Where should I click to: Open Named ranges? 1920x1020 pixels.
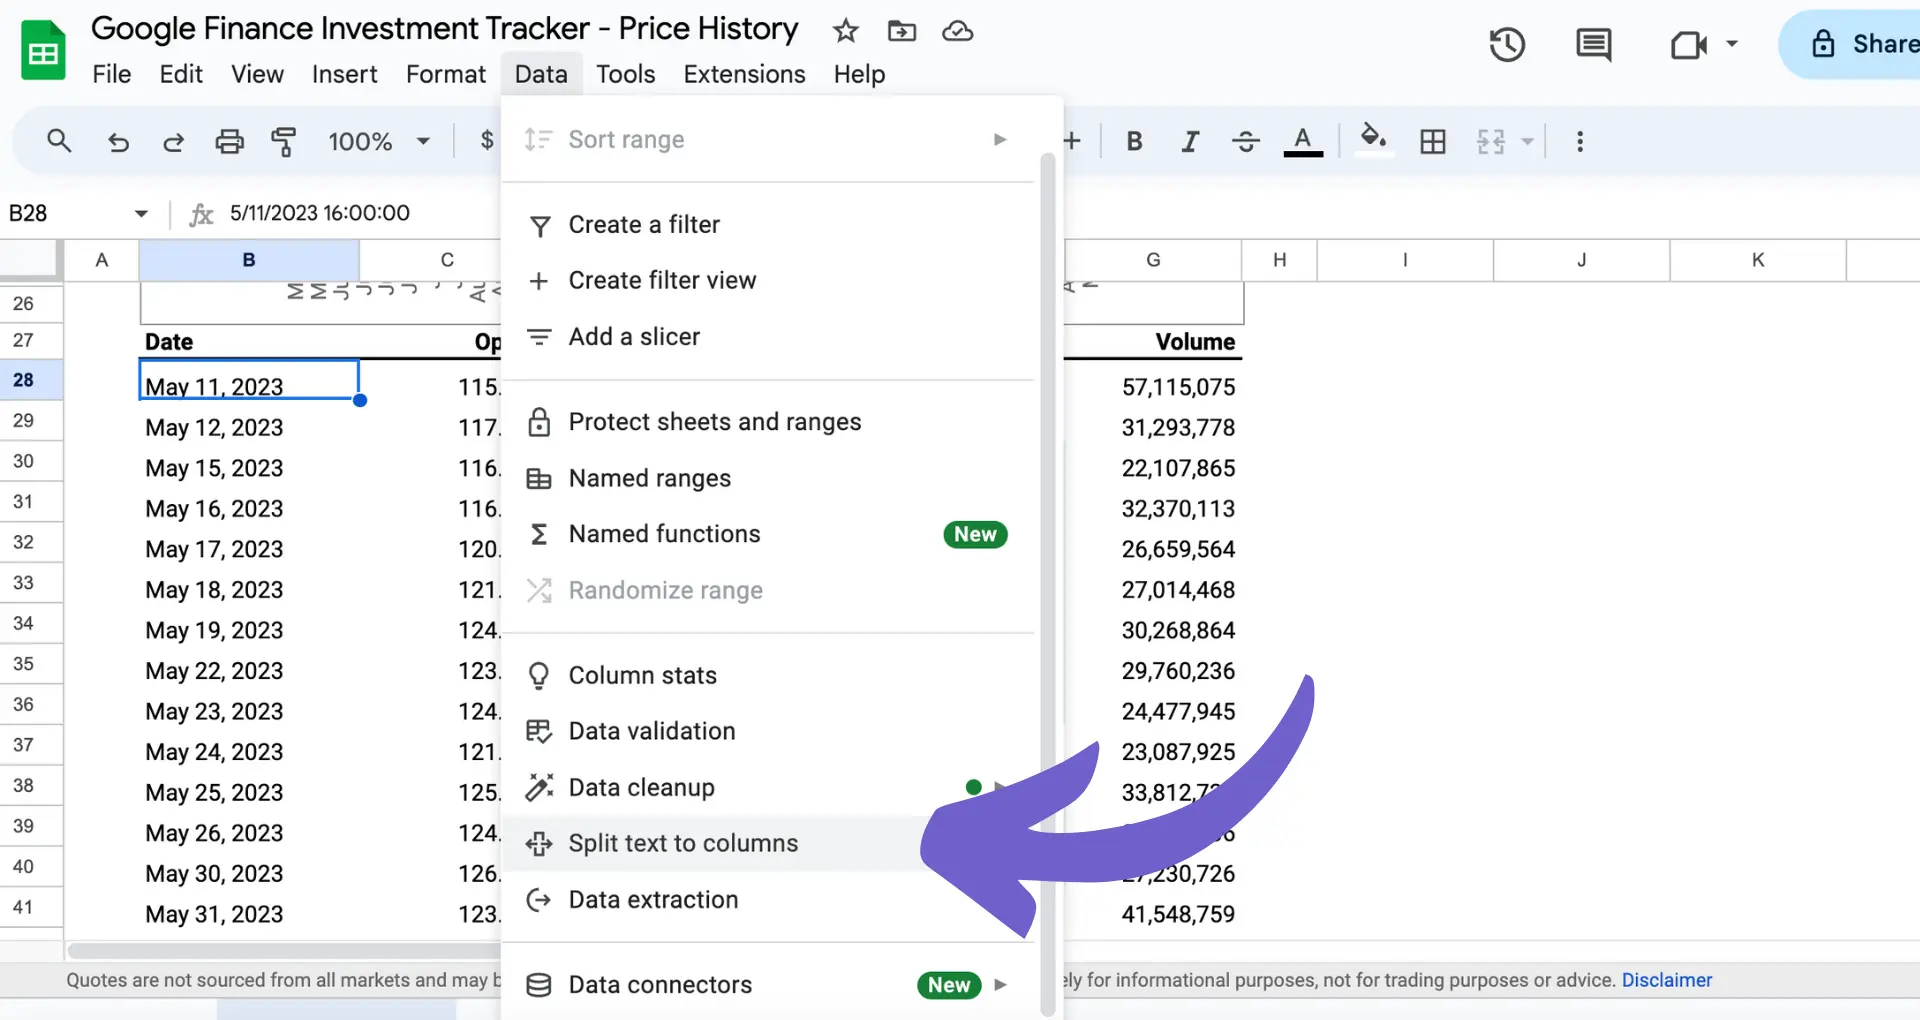point(768,478)
